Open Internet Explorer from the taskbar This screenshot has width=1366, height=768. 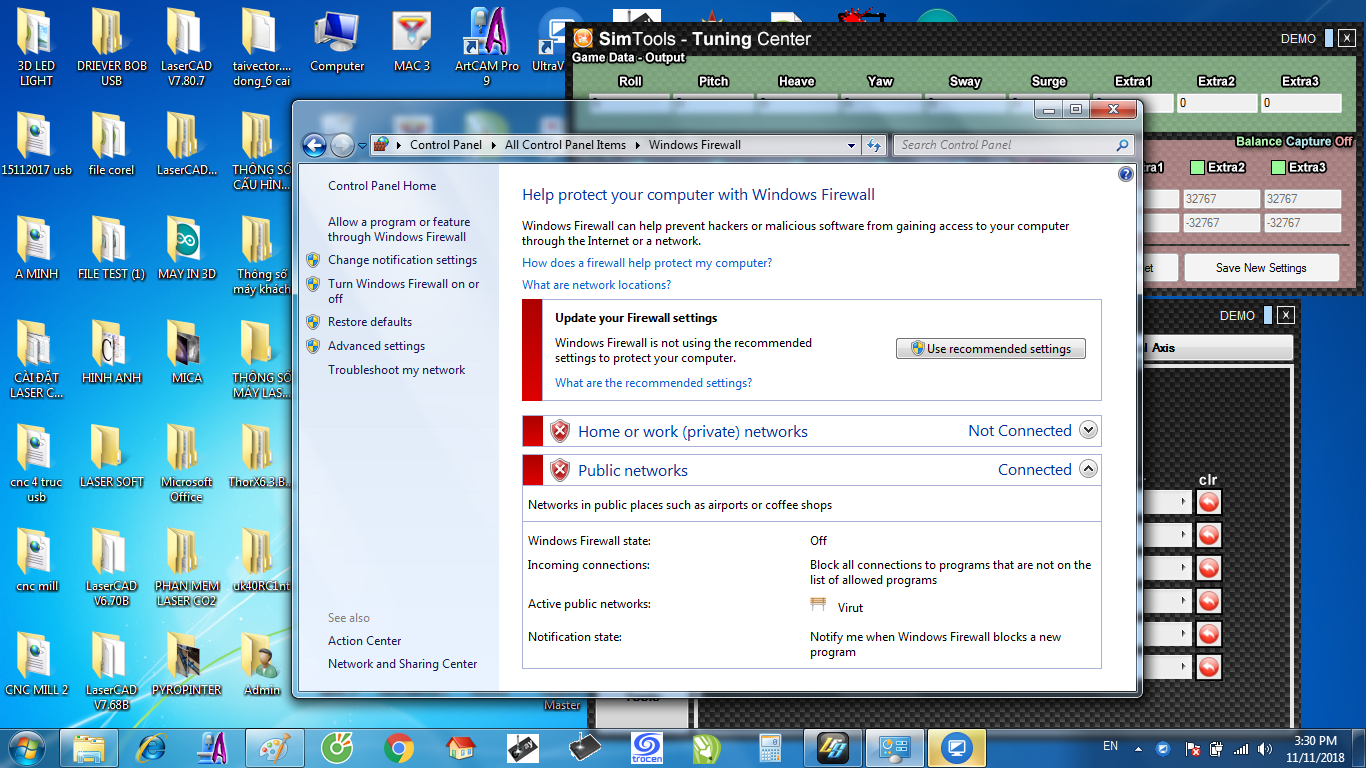pos(151,747)
